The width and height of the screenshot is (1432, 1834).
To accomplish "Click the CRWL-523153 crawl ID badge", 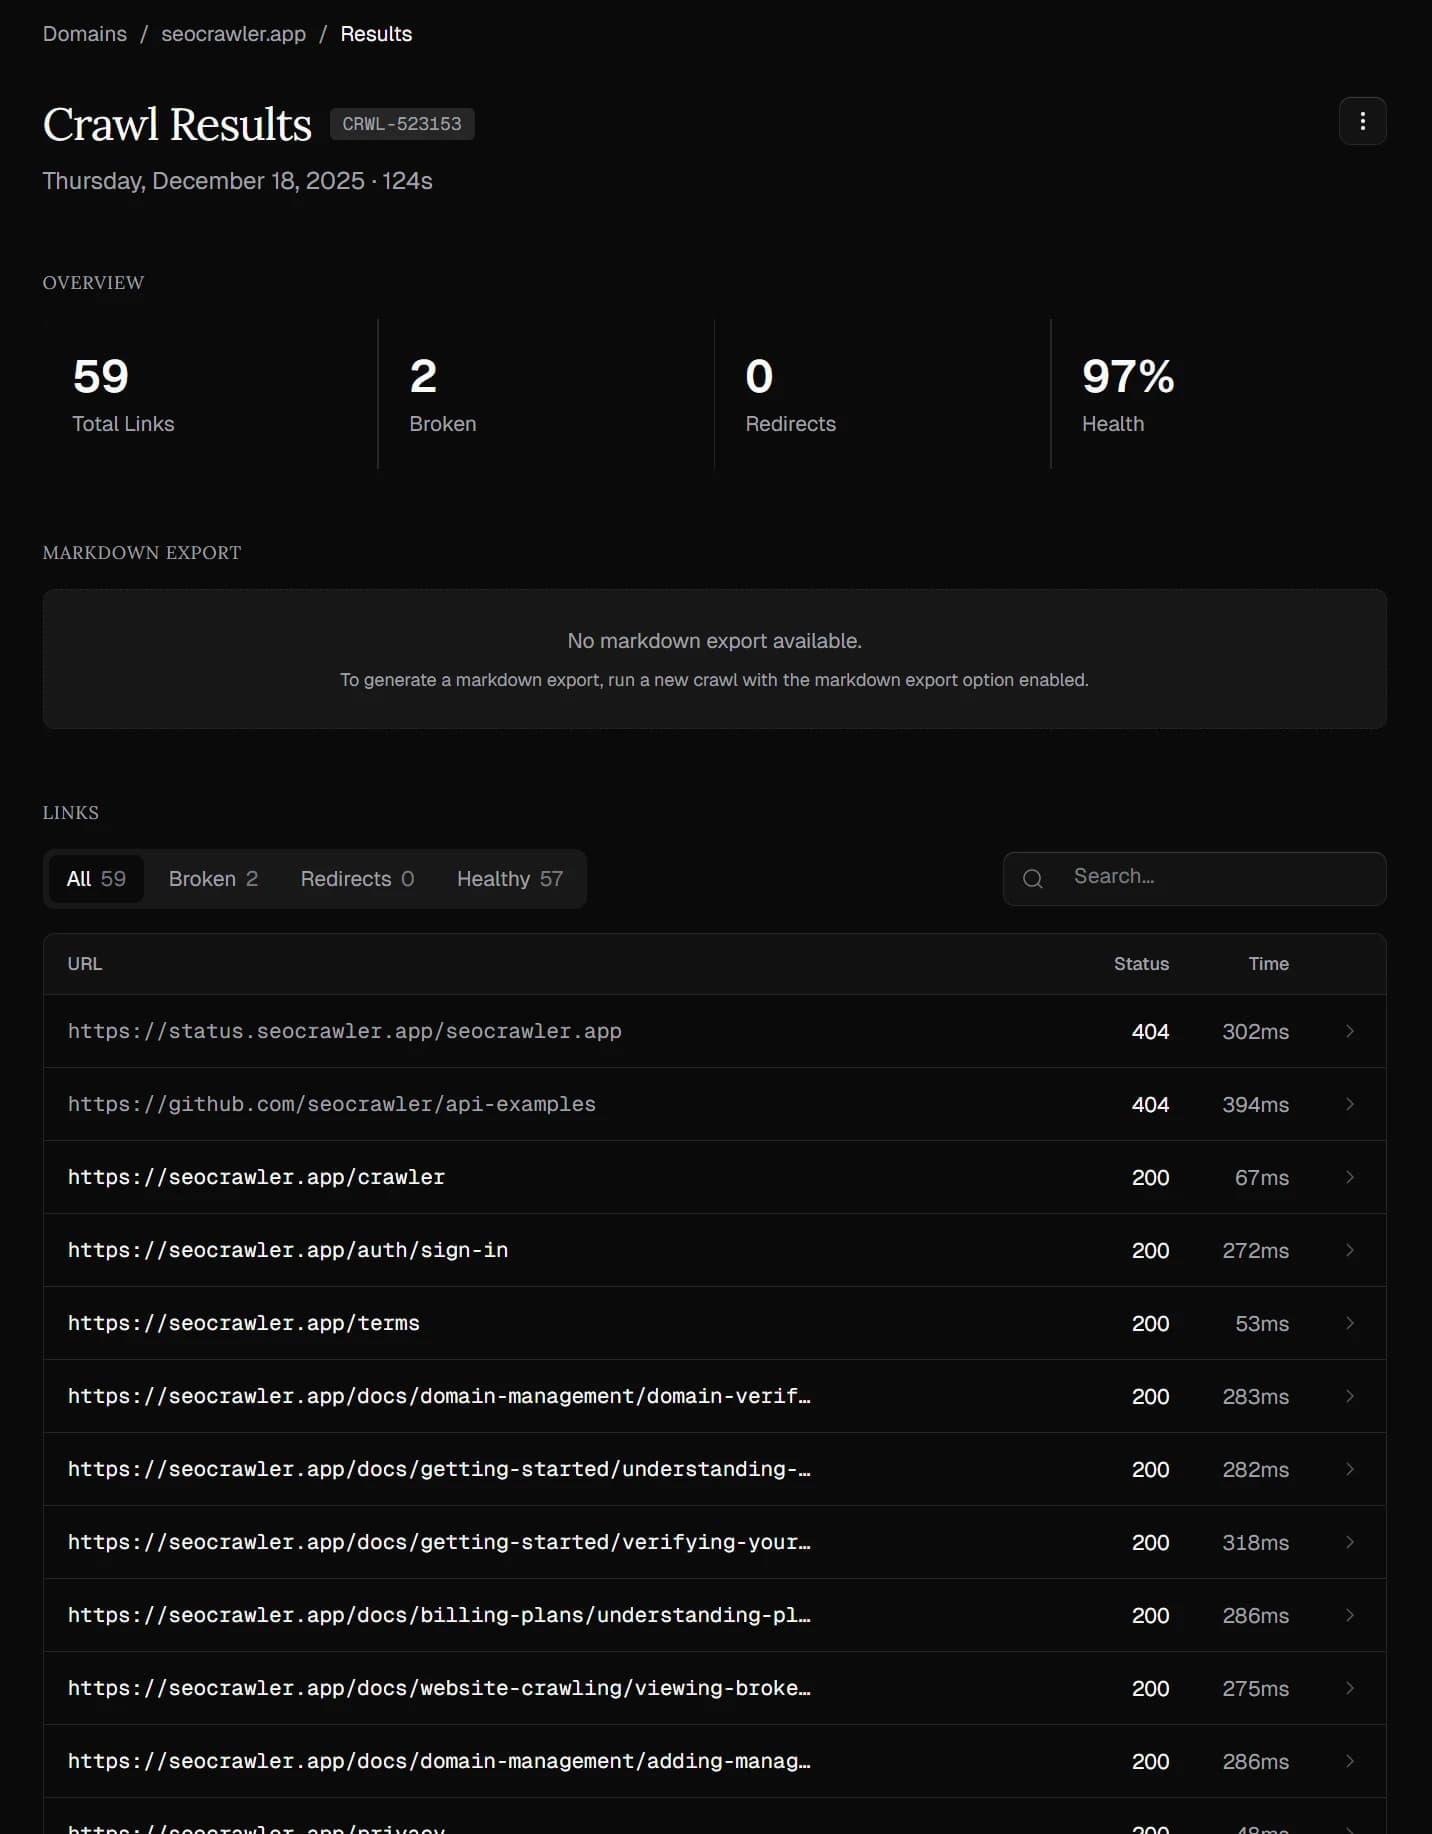I will point(402,124).
